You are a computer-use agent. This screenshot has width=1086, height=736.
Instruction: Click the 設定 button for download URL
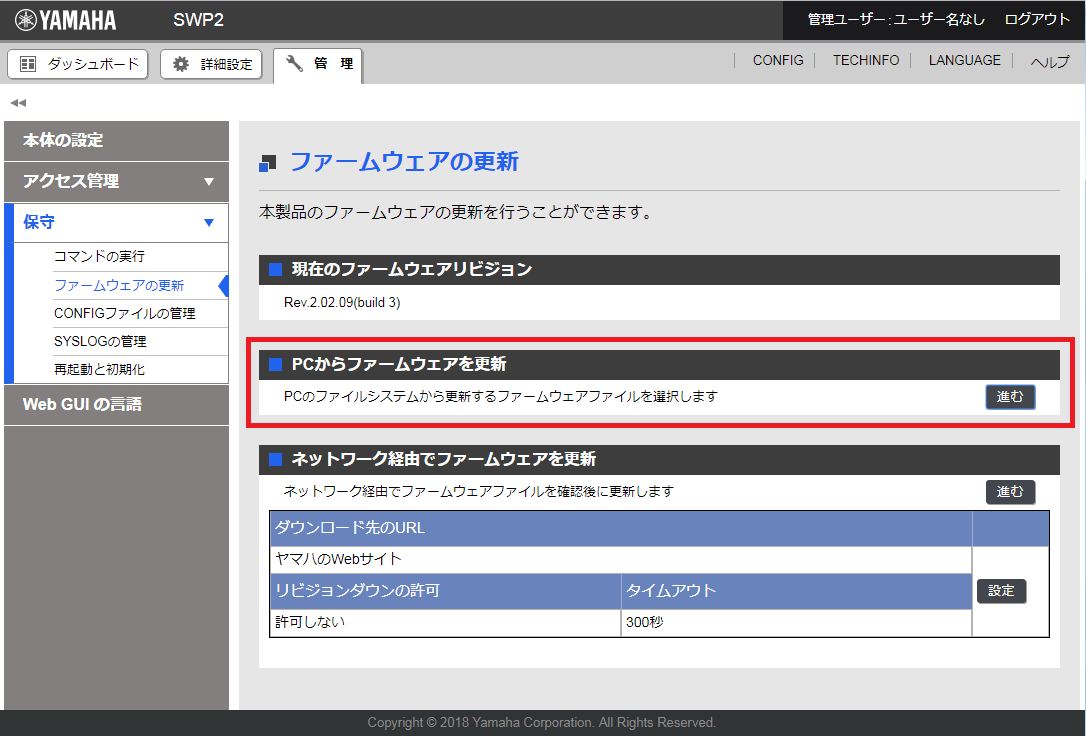point(1001,591)
